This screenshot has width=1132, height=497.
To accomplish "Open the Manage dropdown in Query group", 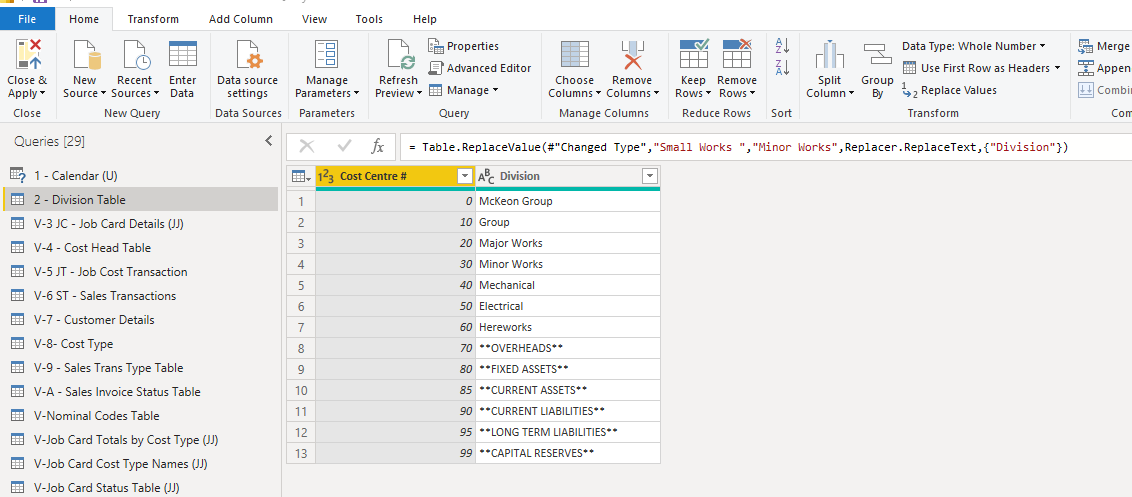I will tap(463, 90).
